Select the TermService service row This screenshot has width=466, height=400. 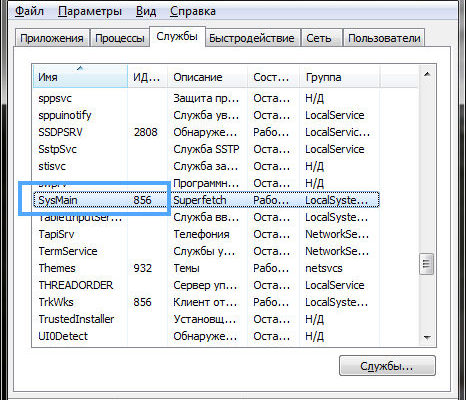[206, 251]
